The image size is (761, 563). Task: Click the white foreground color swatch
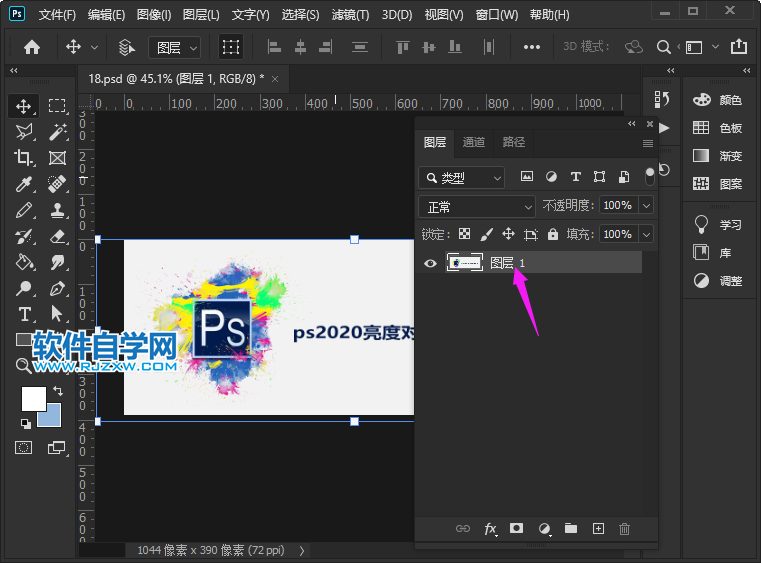pyautogui.click(x=33, y=398)
